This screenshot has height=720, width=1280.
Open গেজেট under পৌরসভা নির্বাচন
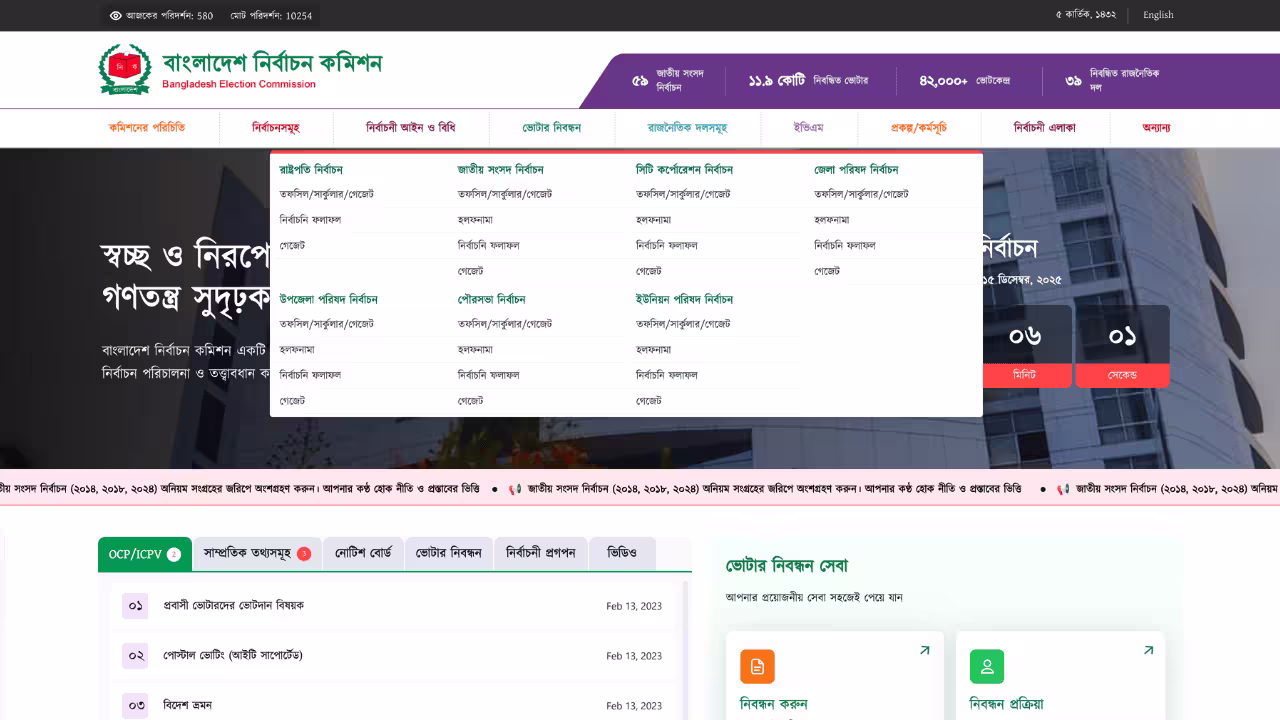471,401
